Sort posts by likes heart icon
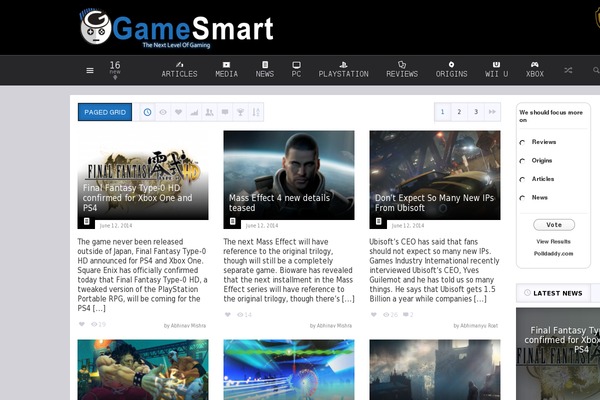Viewport: 600px width, 400px height. pyautogui.click(x=178, y=112)
